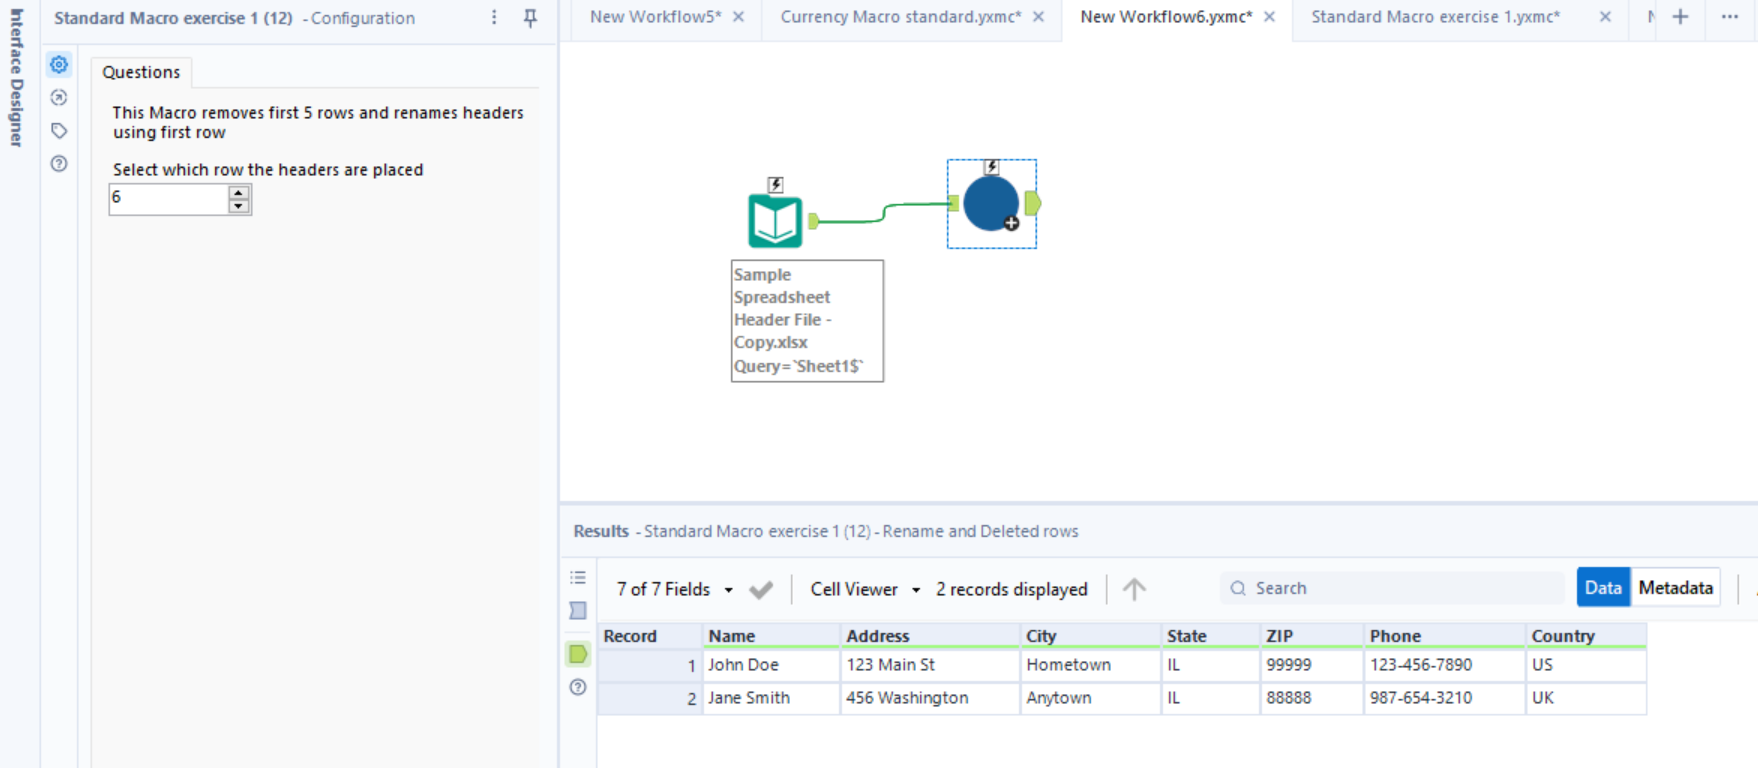Viewport: 1758px width, 768px height.
Task: Click the Data view button
Action: click(x=1602, y=588)
